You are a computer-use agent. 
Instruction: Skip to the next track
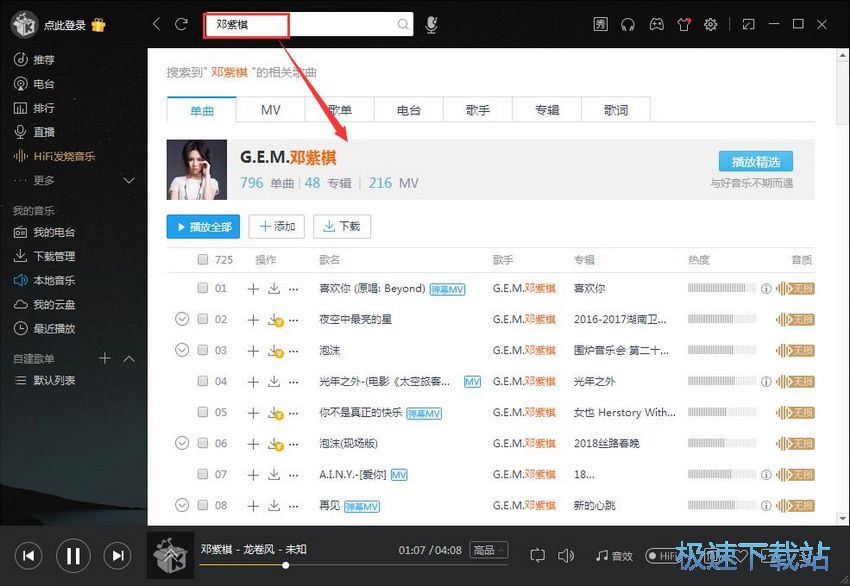(118, 556)
